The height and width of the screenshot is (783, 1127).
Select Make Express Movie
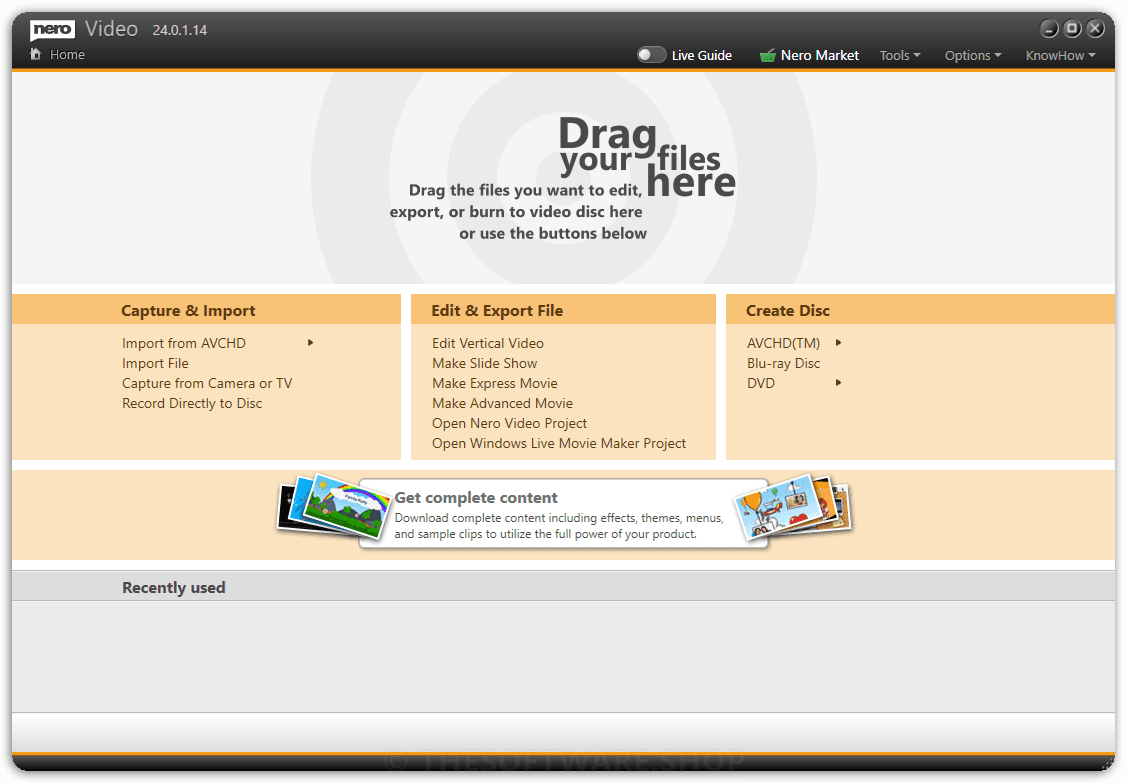tap(494, 383)
